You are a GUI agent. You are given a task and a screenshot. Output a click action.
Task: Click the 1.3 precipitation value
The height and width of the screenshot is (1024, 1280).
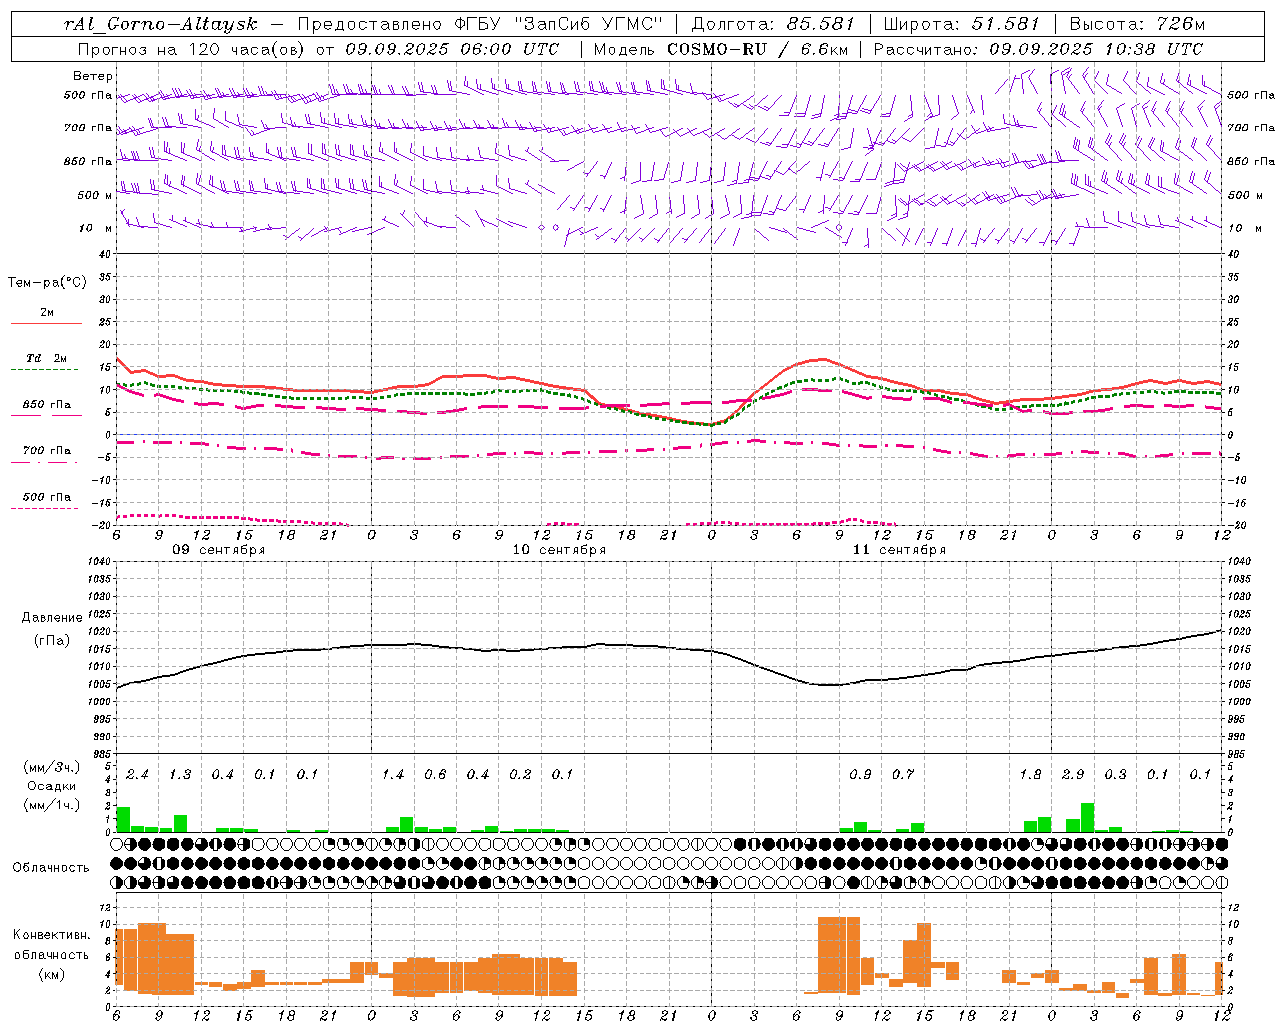pyautogui.click(x=180, y=775)
